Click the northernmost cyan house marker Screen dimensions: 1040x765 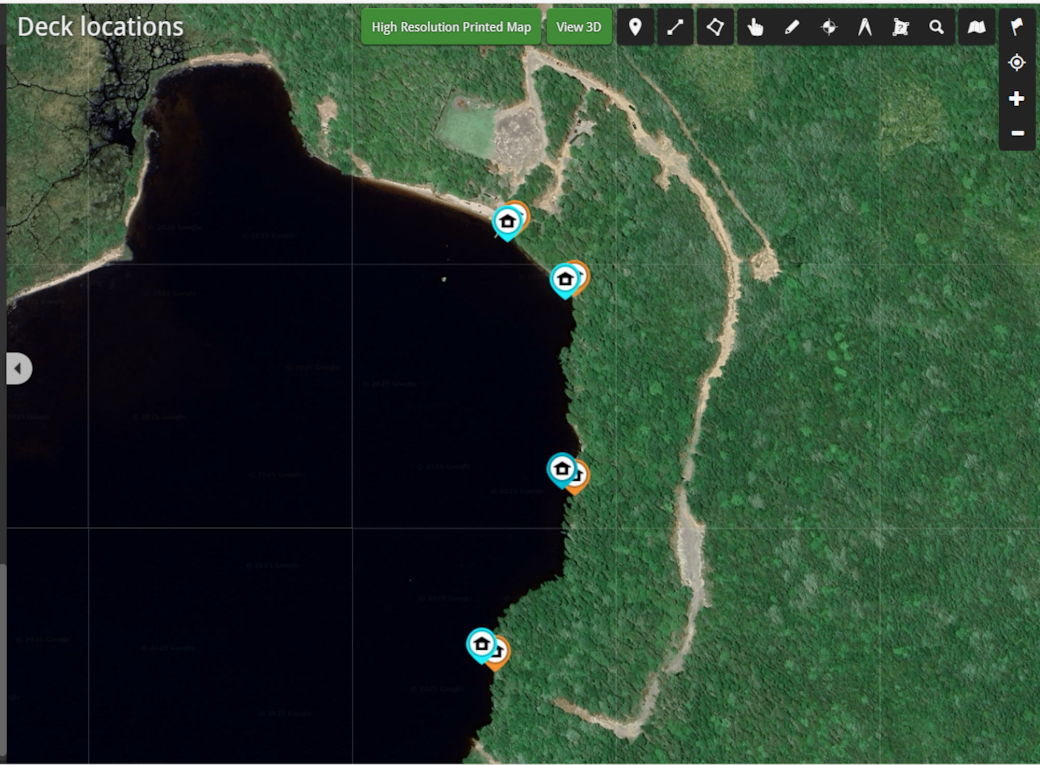pyautogui.click(x=507, y=223)
